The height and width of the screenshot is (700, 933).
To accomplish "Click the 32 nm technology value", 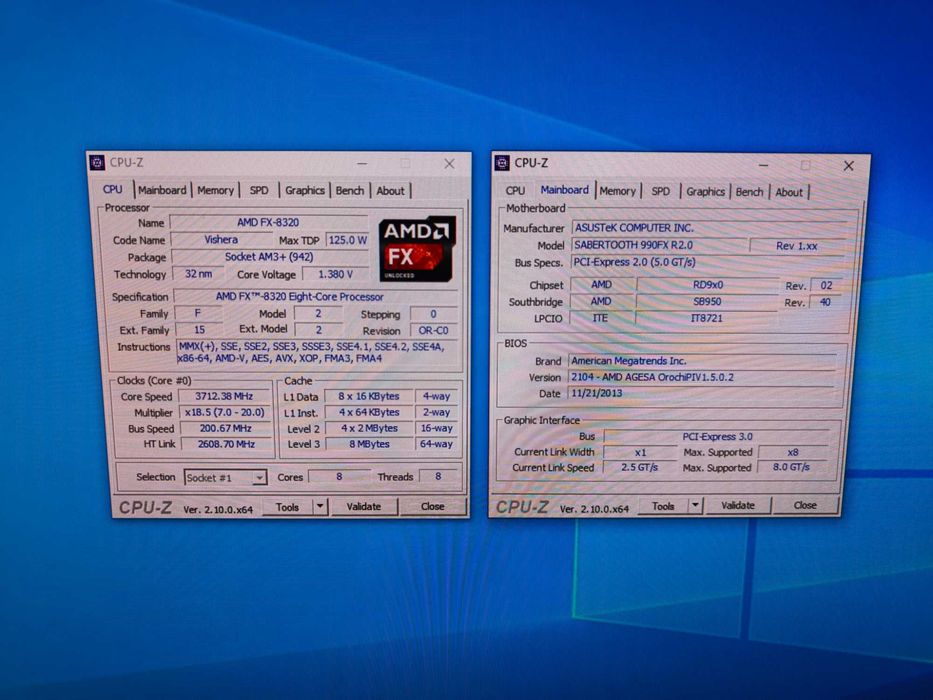I will click(x=198, y=274).
